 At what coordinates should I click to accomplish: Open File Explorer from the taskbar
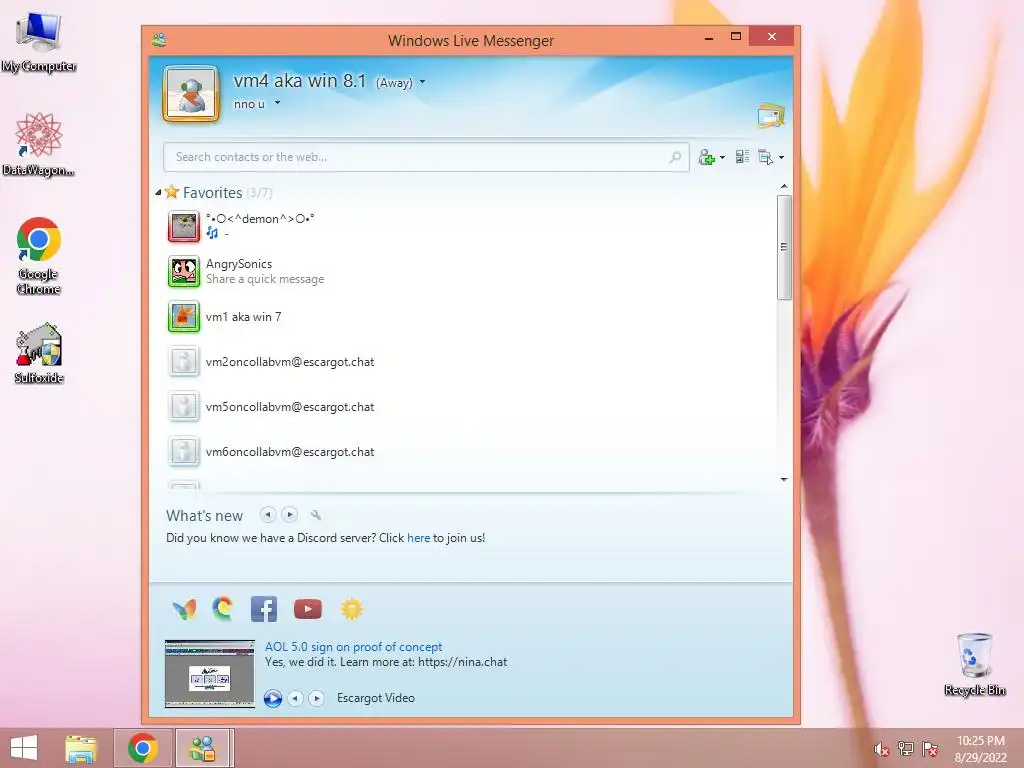[81, 748]
